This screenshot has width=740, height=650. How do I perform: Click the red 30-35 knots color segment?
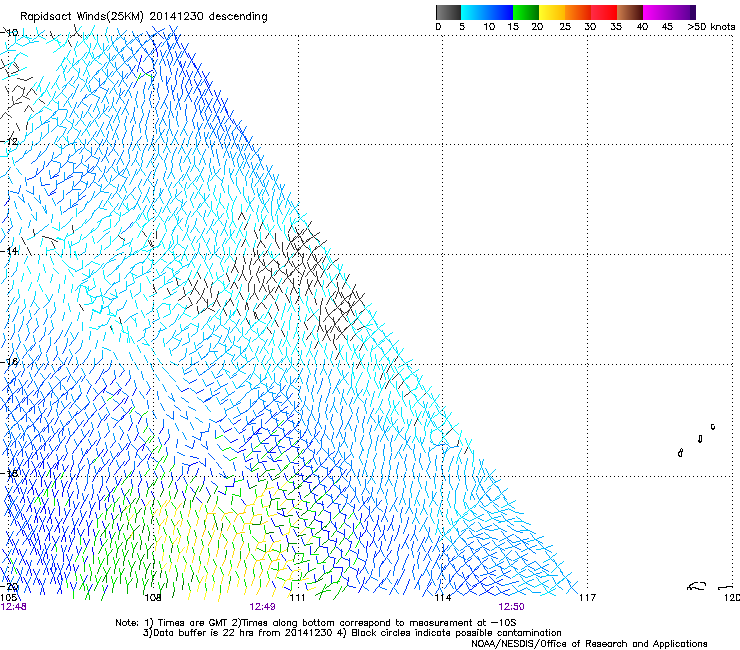pyautogui.click(x=604, y=12)
